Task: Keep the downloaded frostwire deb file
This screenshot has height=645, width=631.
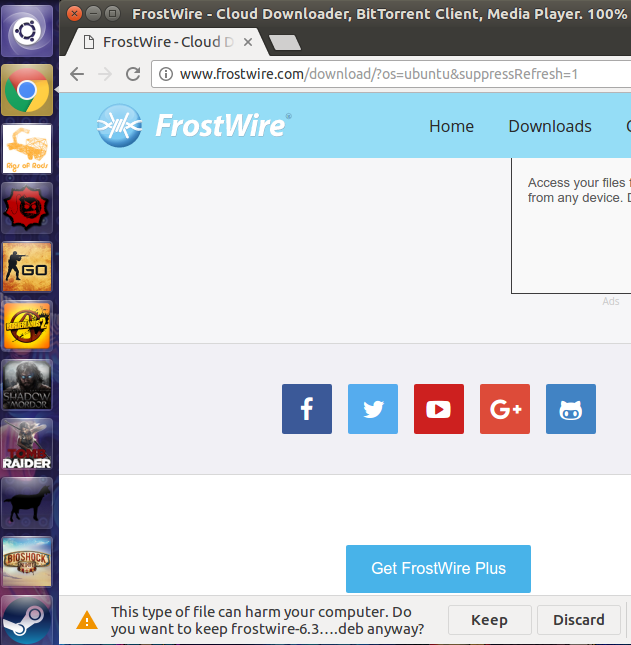Action: point(489,620)
